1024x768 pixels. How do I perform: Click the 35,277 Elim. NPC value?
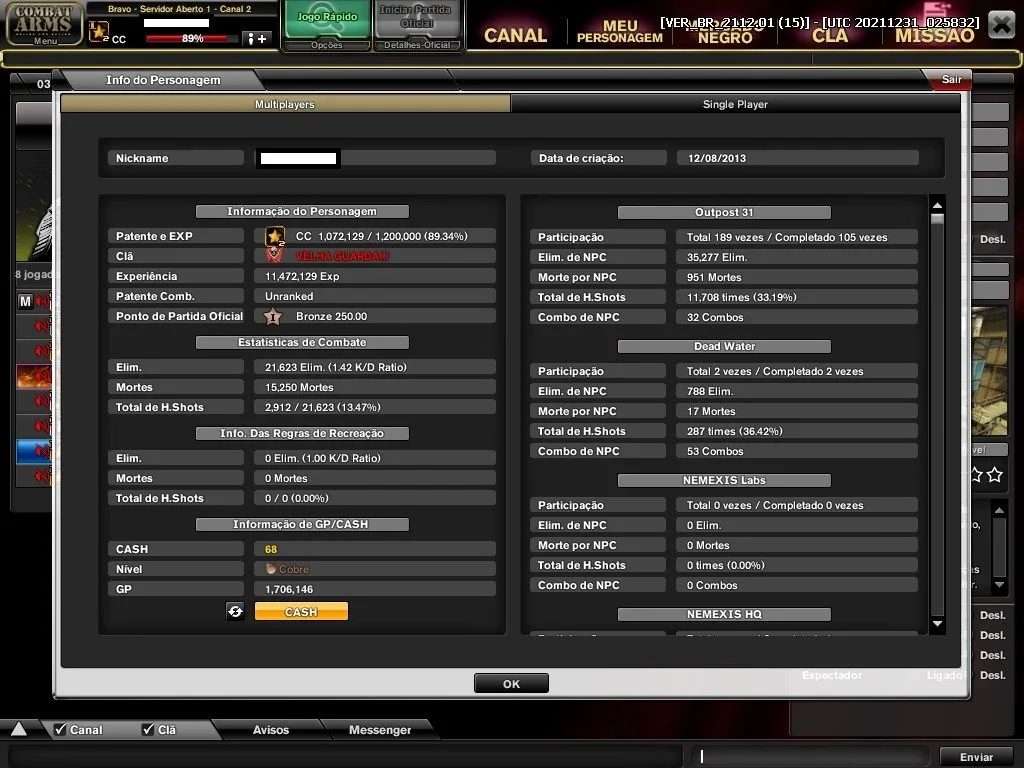point(716,257)
